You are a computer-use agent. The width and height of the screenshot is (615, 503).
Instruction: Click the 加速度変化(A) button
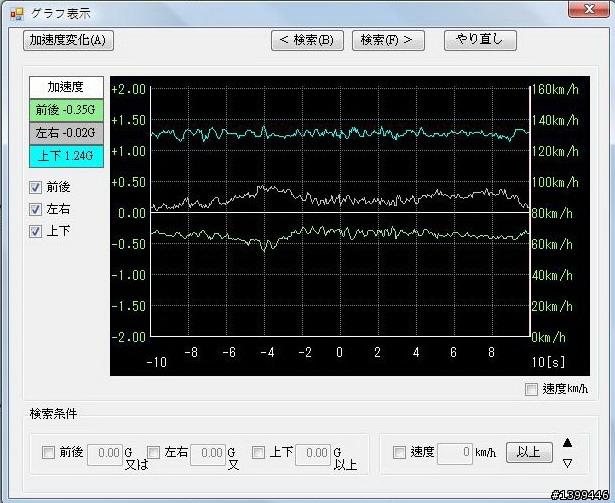point(68,40)
